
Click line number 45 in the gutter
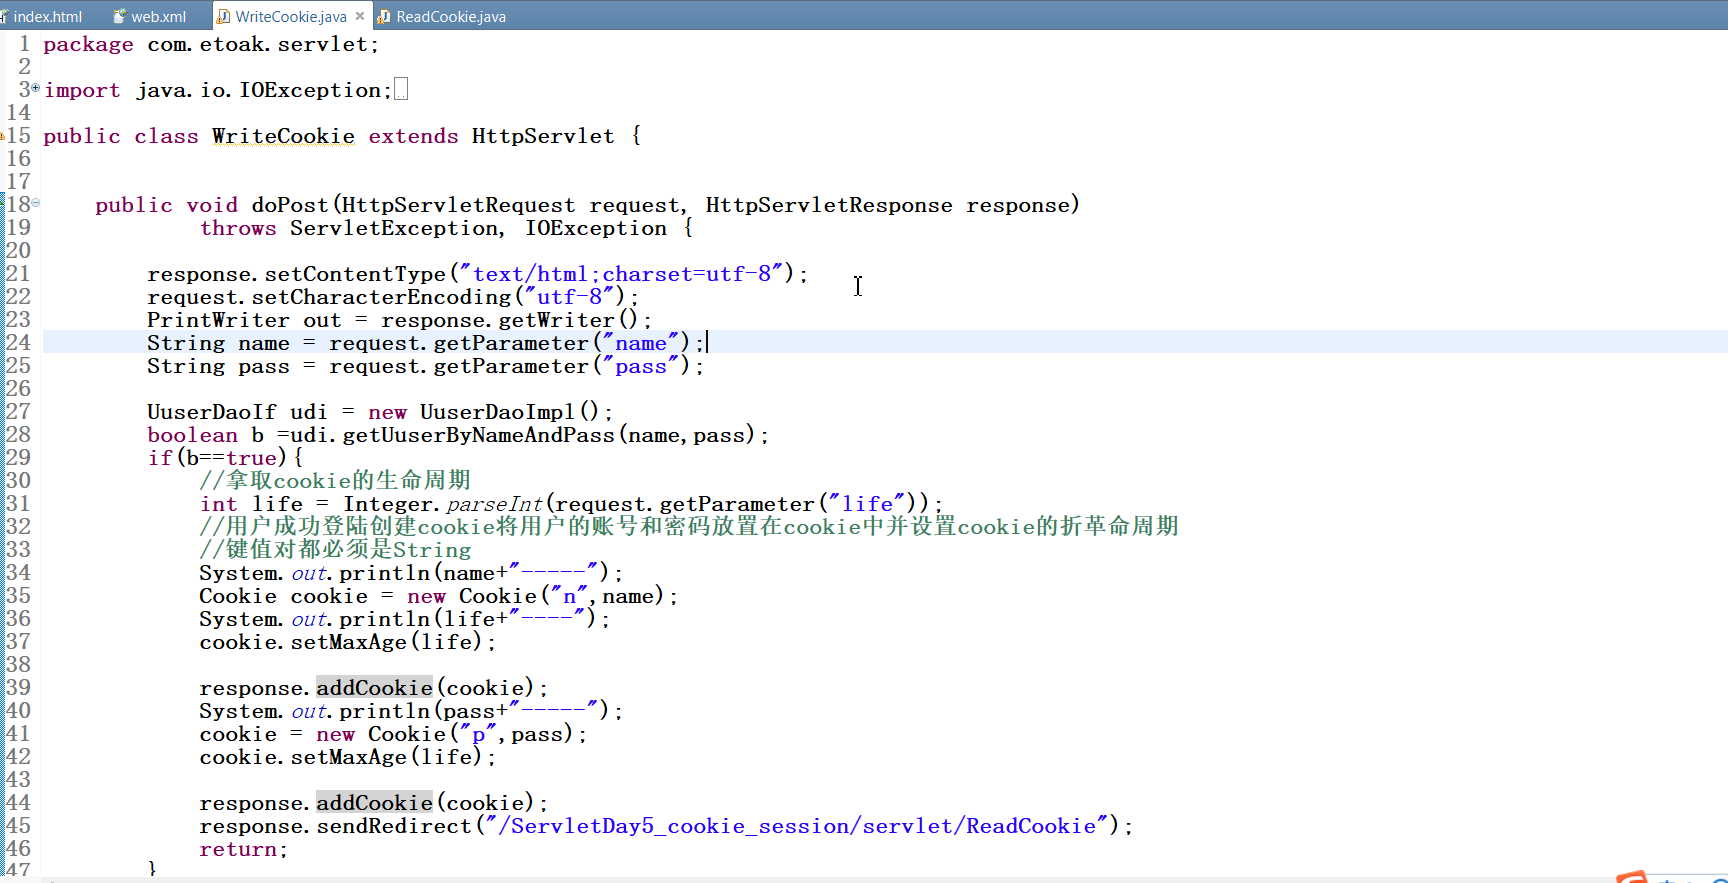tap(19, 825)
